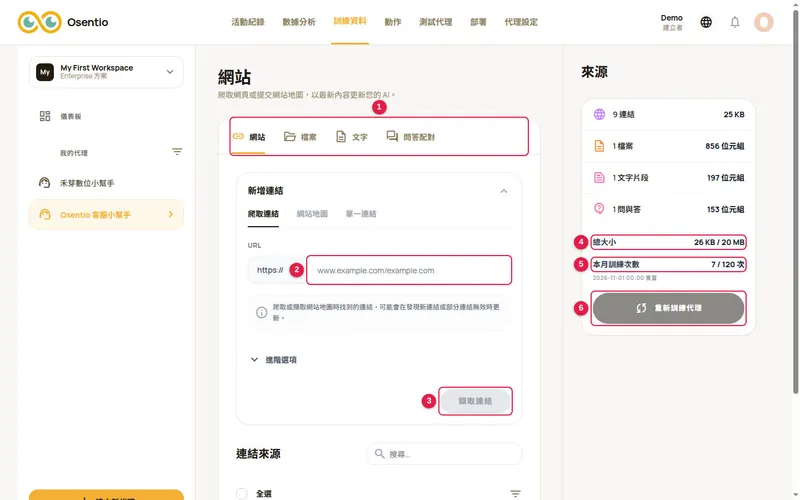This screenshot has height=500, width=800.
Task: Click the https:// protocol prefix
Action: 270,270
